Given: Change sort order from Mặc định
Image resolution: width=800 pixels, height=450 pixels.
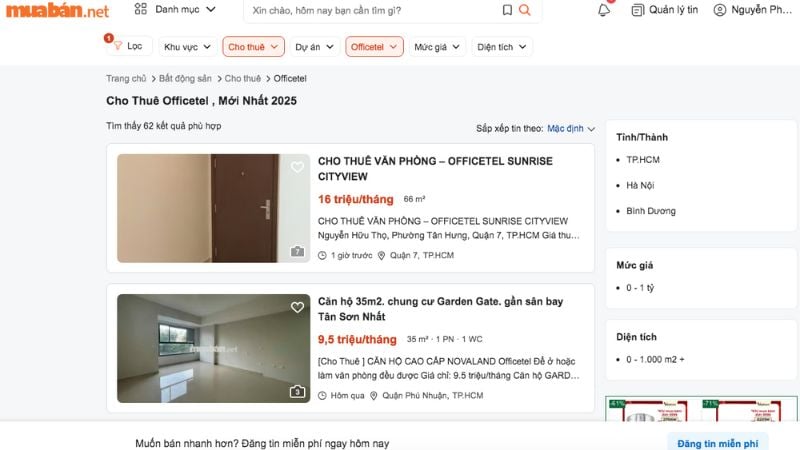Looking at the screenshot, I should 571,129.
